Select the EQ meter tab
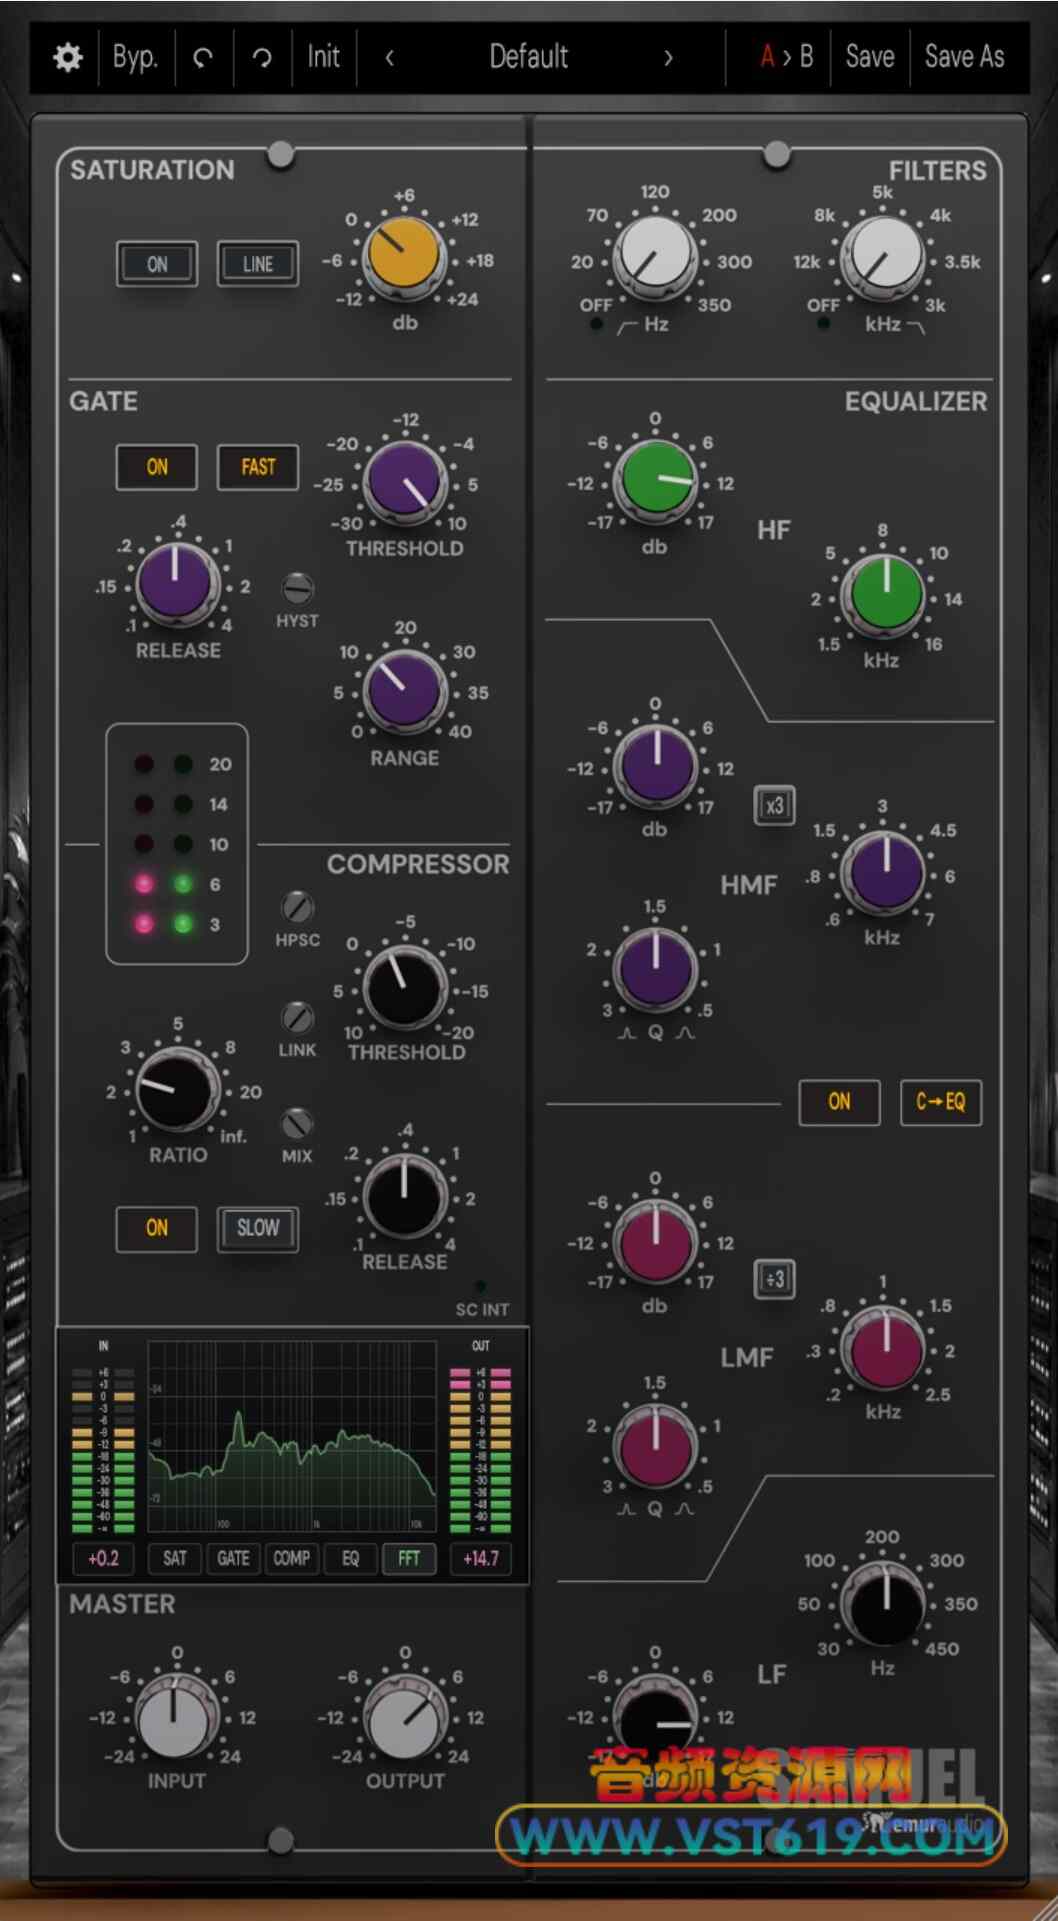This screenshot has height=1921, width=1058. click(x=350, y=1558)
